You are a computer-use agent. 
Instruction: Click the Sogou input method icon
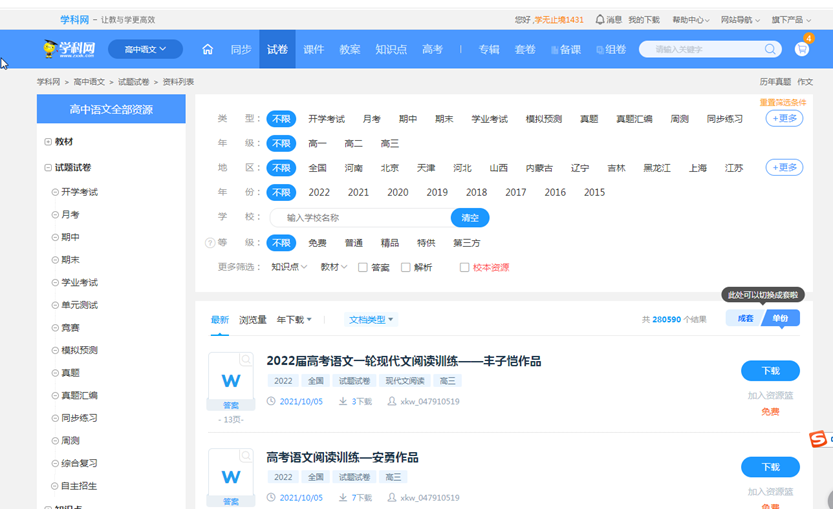tap(818, 439)
